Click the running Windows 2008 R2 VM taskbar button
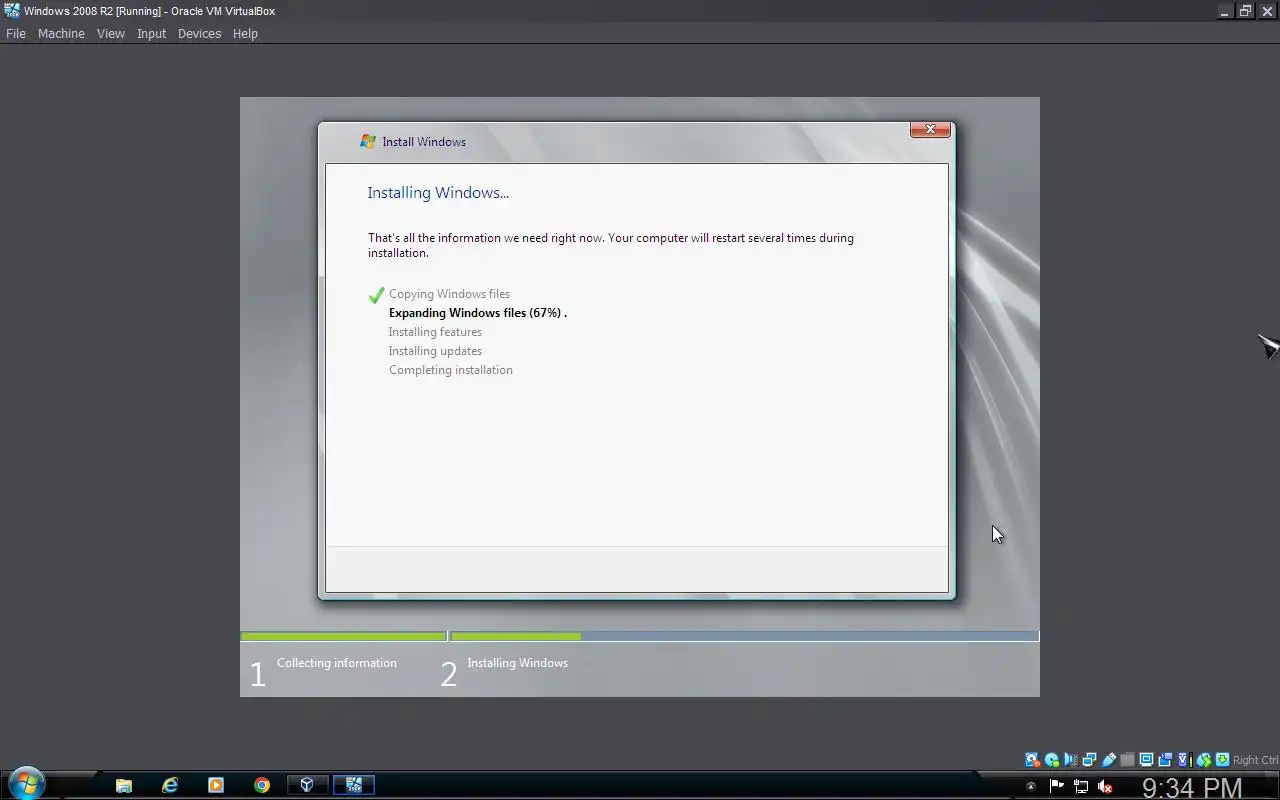The image size is (1280, 800). 354,785
